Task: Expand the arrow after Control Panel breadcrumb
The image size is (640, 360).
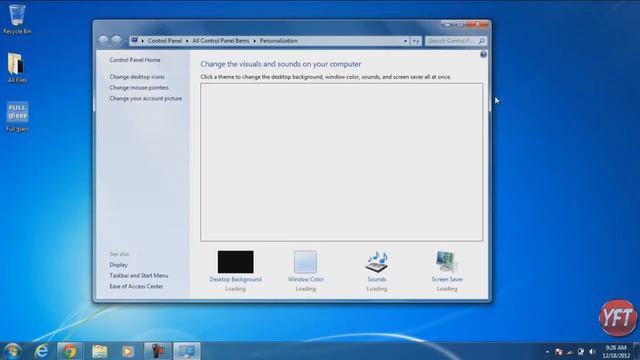Action: (187, 41)
